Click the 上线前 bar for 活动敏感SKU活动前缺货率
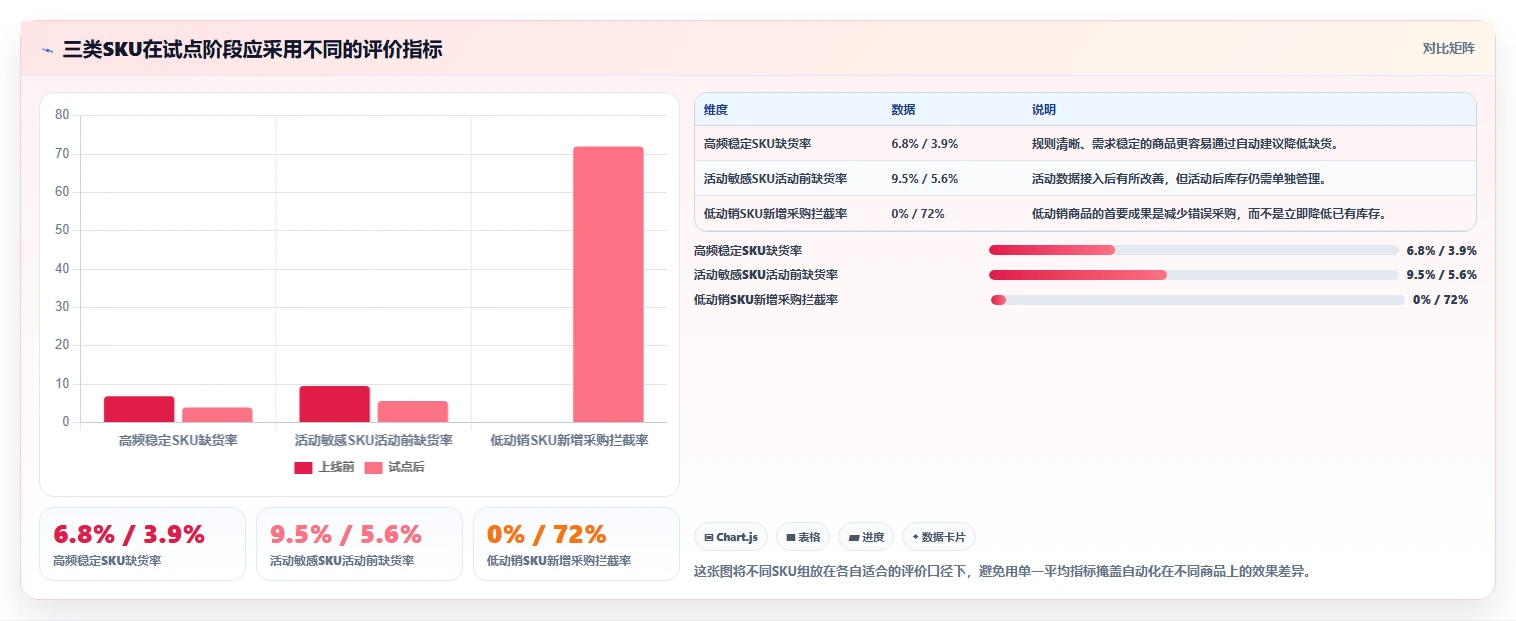The width and height of the screenshot is (1516, 621). tap(334, 404)
